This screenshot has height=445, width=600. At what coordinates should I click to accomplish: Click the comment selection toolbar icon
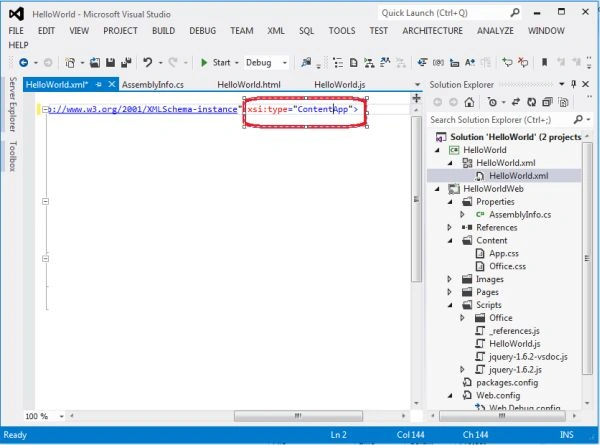(507, 62)
